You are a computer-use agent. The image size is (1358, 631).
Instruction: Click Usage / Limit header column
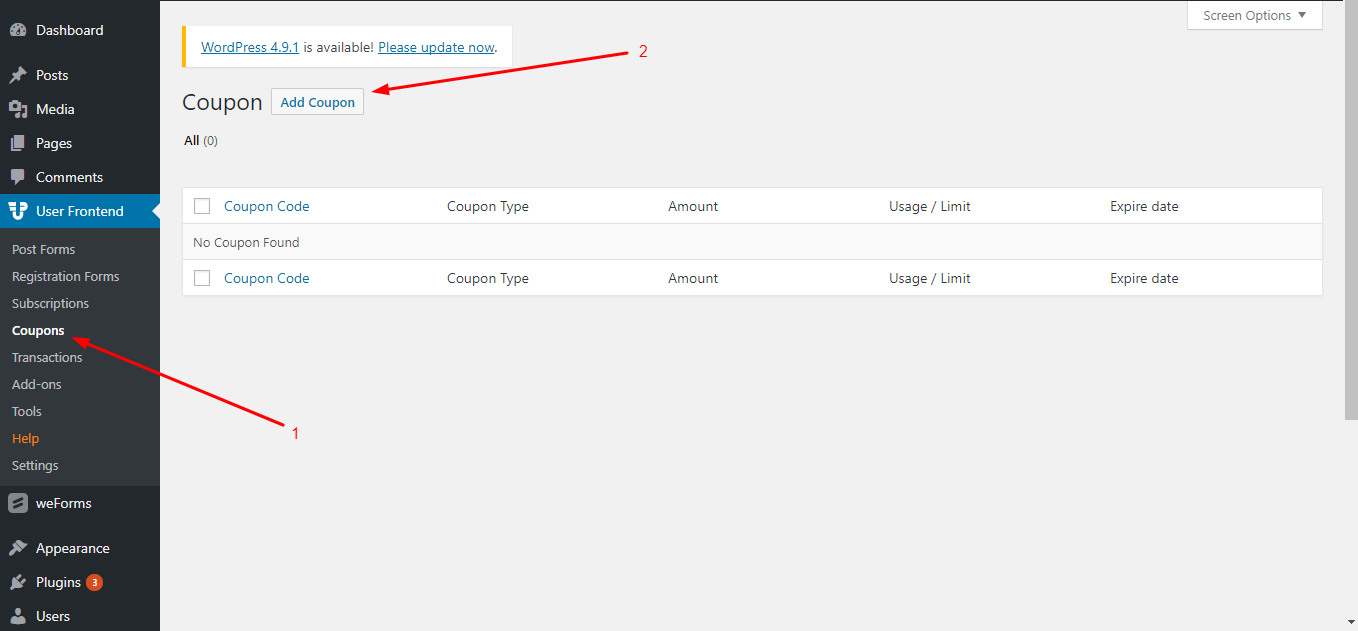[x=929, y=206]
